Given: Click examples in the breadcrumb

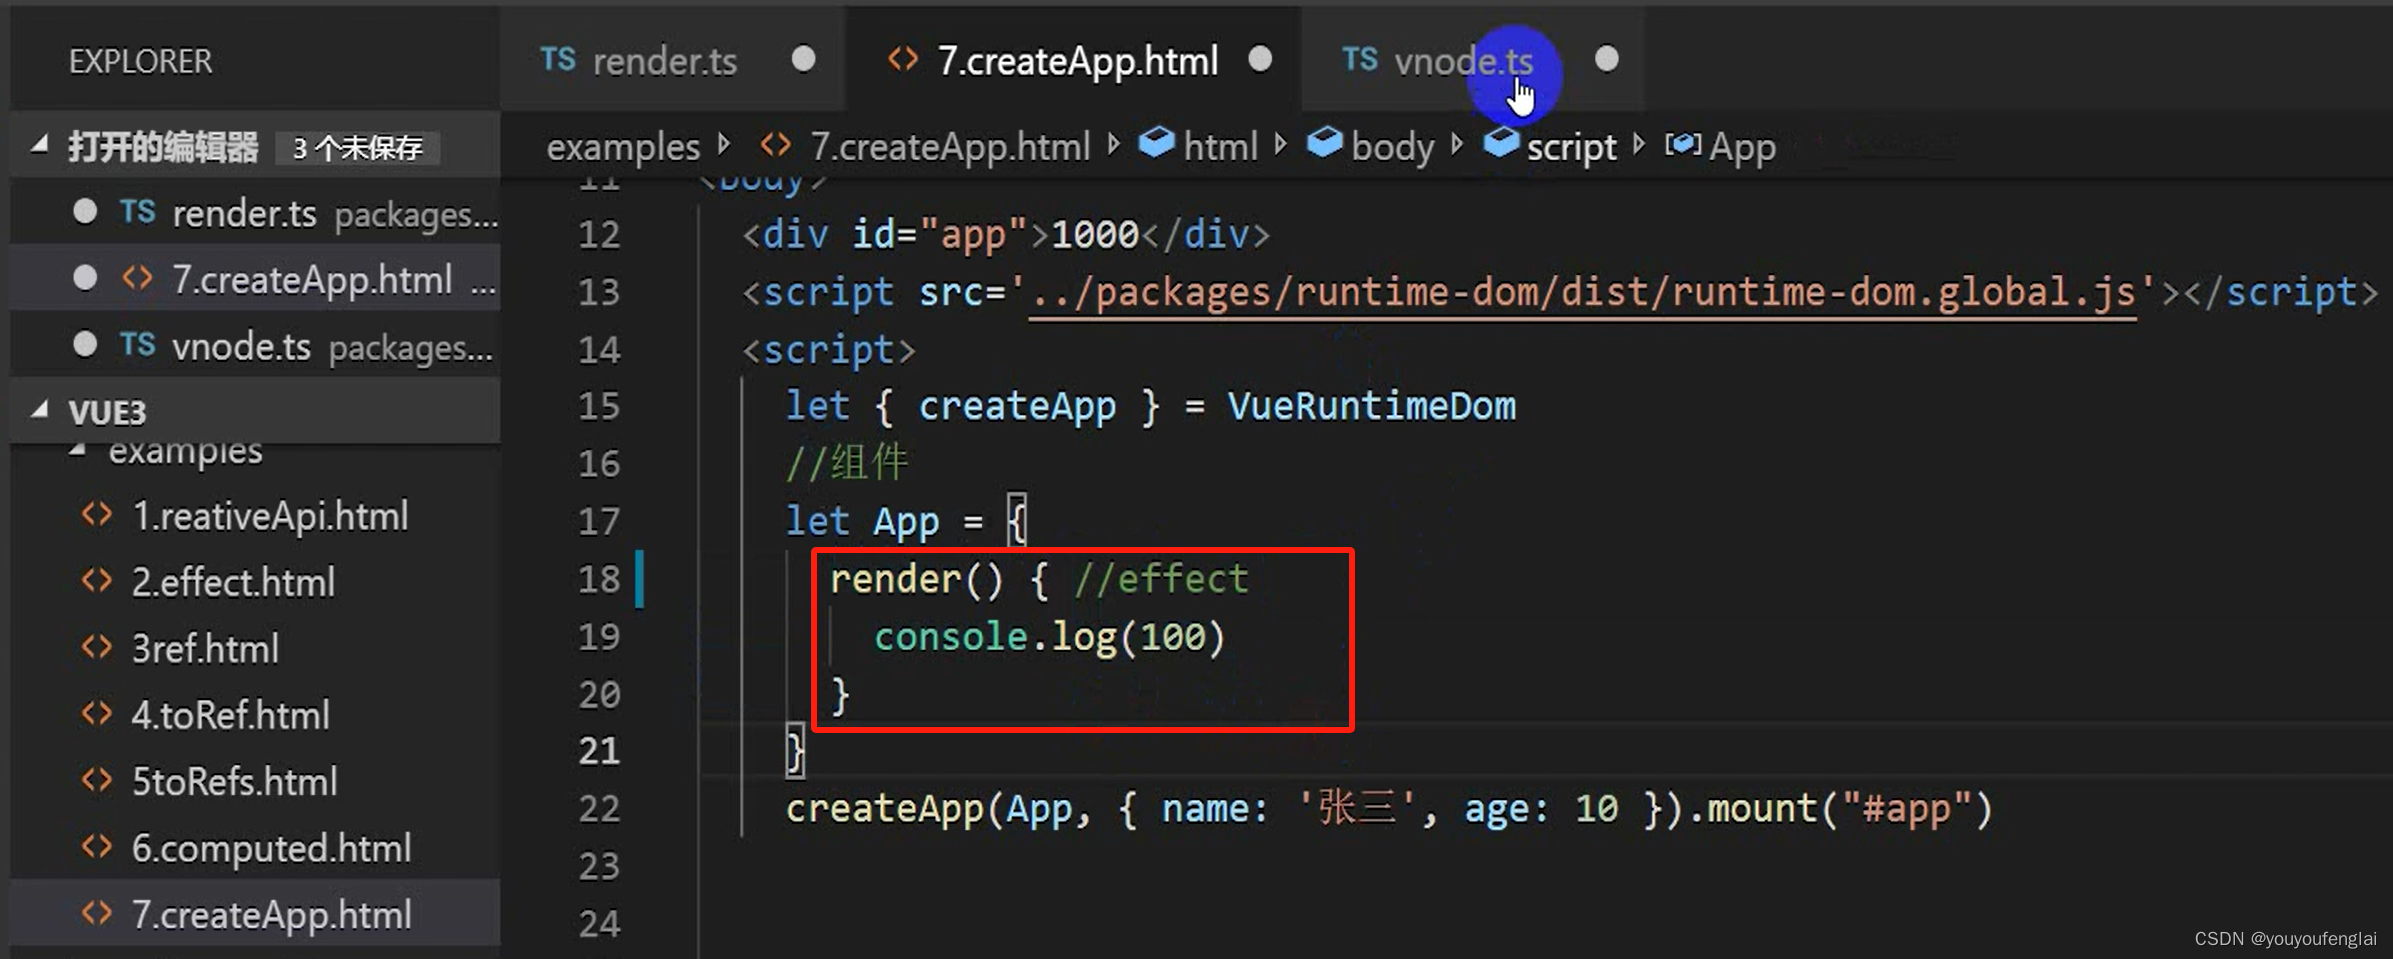Looking at the screenshot, I should [x=623, y=147].
